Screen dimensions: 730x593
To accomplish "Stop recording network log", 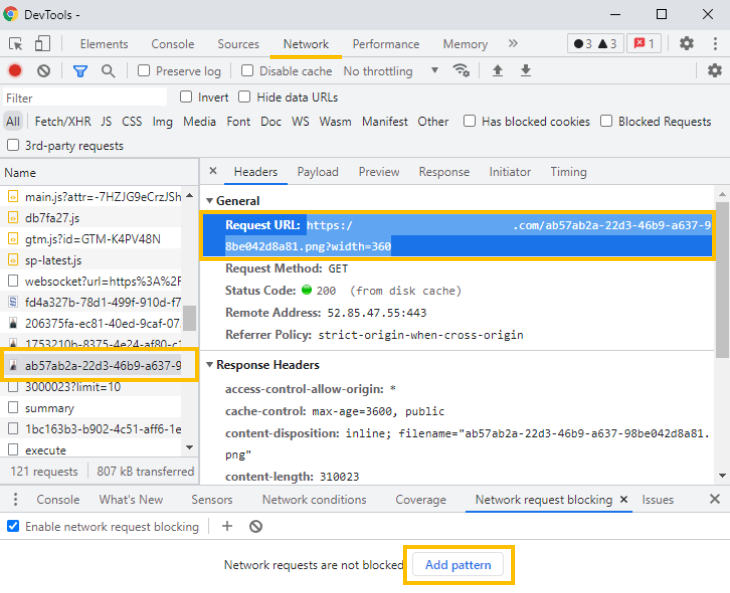I will click(15, 71).
